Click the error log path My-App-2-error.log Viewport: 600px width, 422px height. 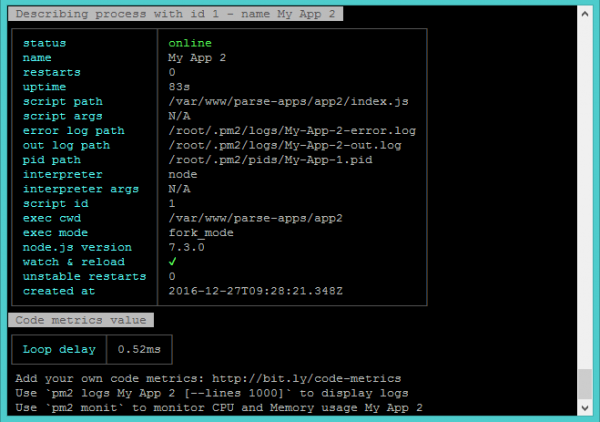(291, 131)
